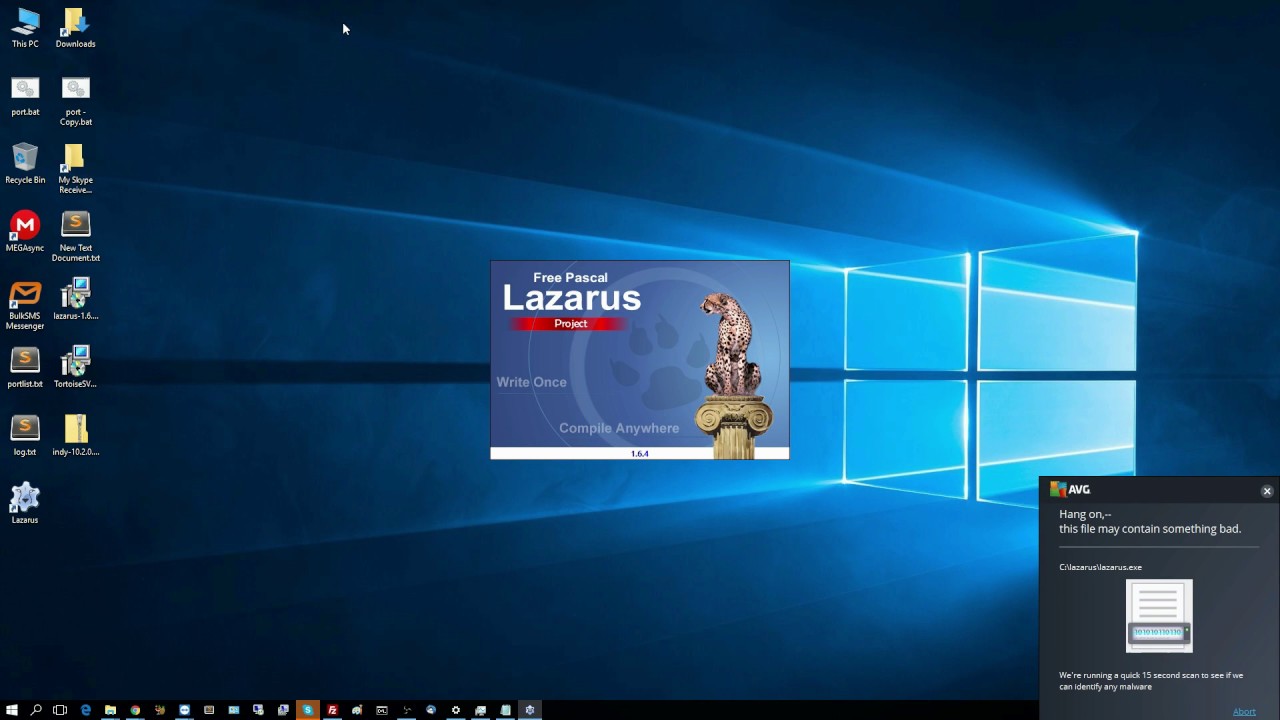Open Google Chrome from the taskbar
This screenshot has height=720, width=1280.
135,710
